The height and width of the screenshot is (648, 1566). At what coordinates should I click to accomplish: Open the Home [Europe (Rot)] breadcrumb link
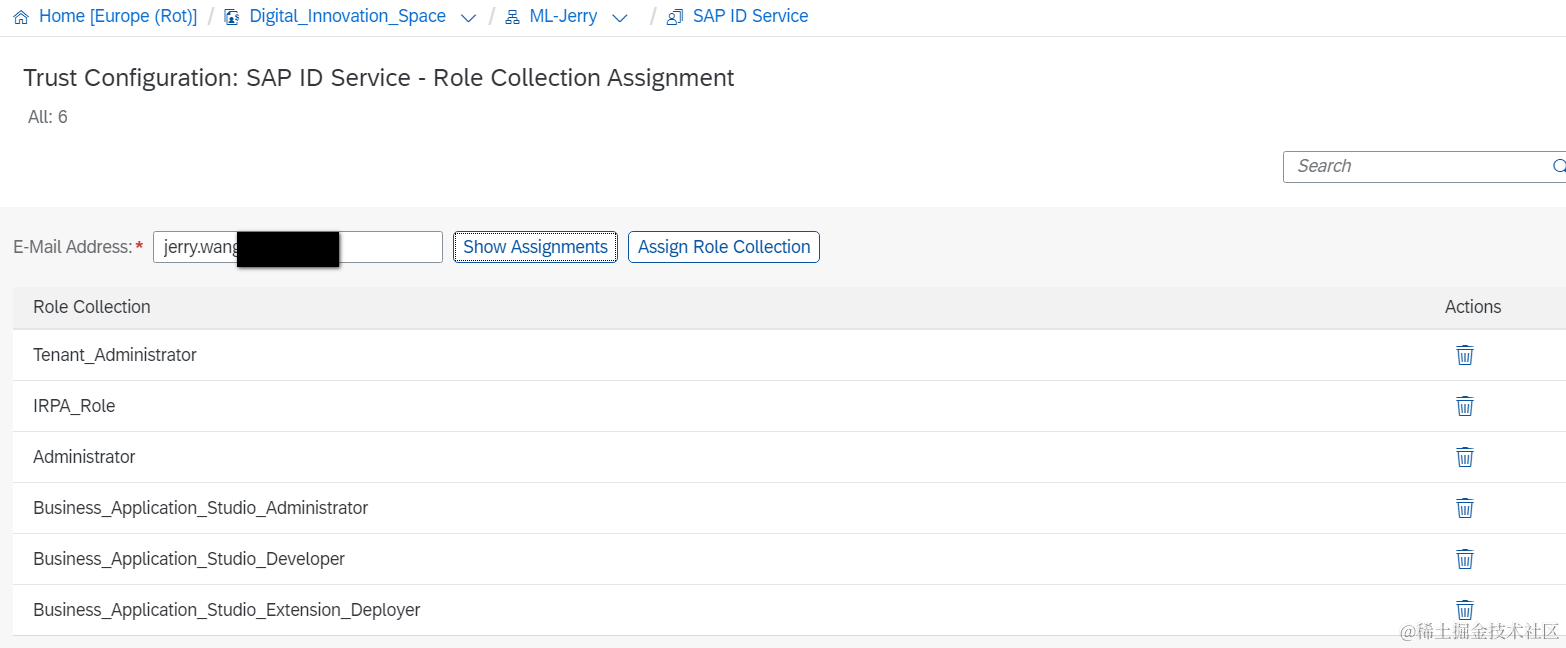117,17
